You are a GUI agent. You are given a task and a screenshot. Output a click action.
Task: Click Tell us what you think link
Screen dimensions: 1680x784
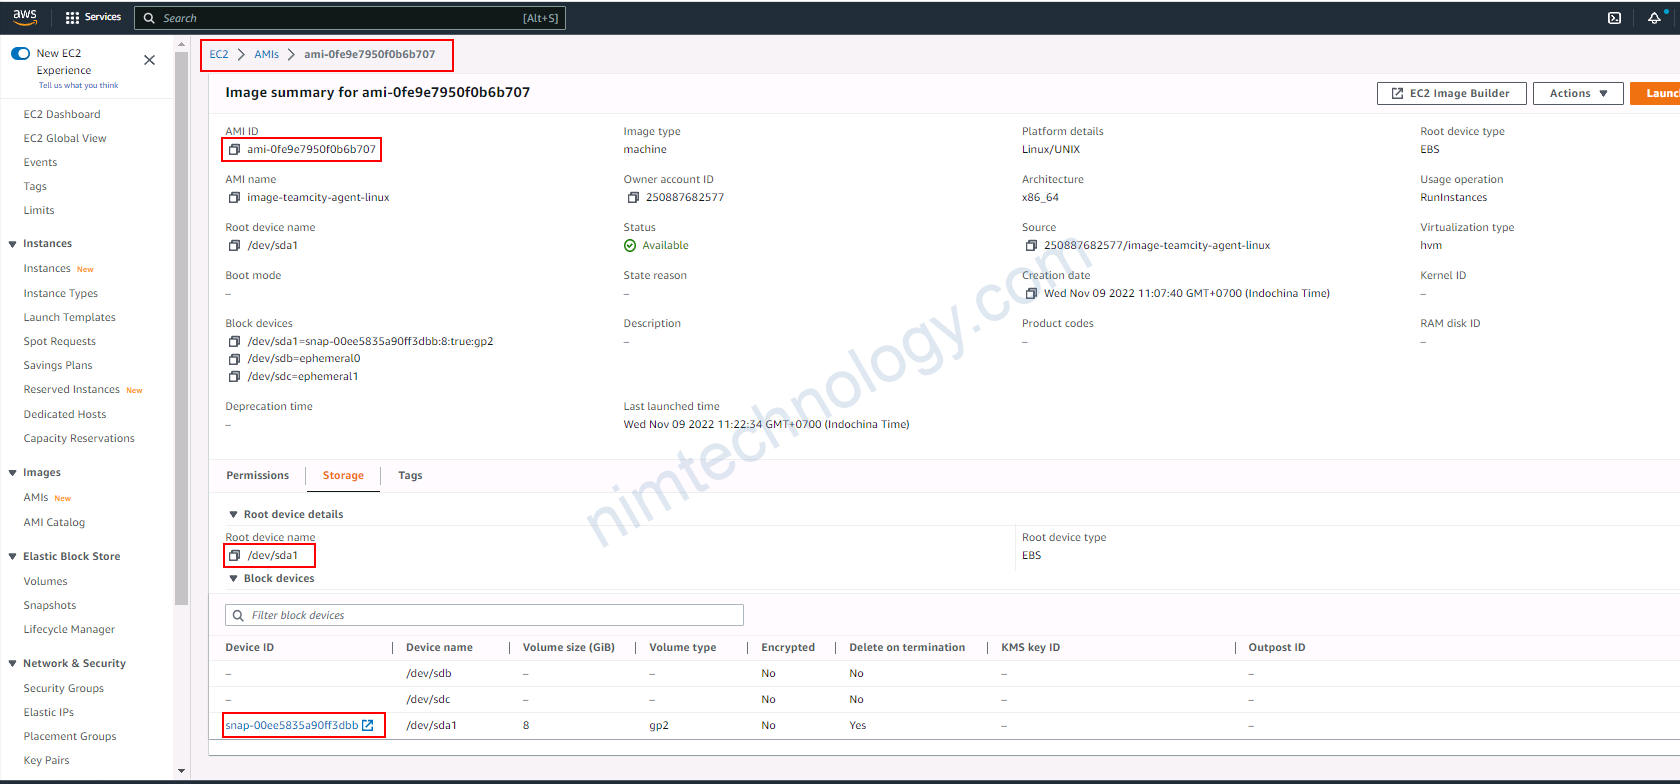(78, 85)
